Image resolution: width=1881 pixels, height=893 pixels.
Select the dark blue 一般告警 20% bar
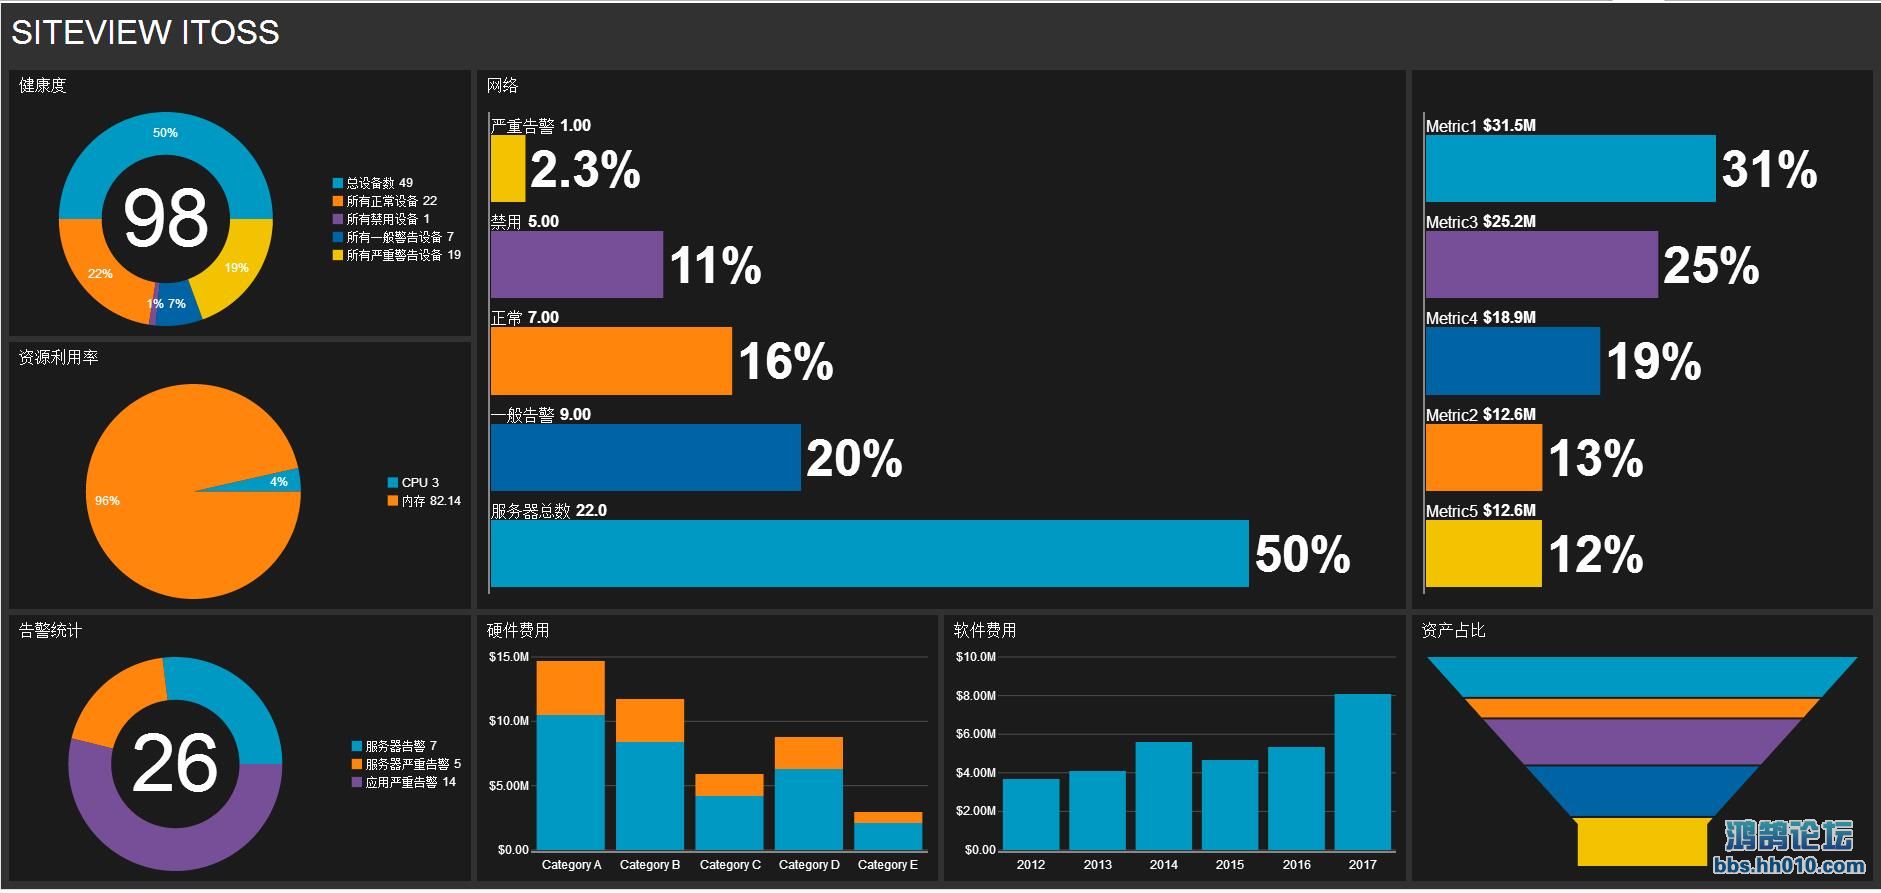(x=646, y=458)
